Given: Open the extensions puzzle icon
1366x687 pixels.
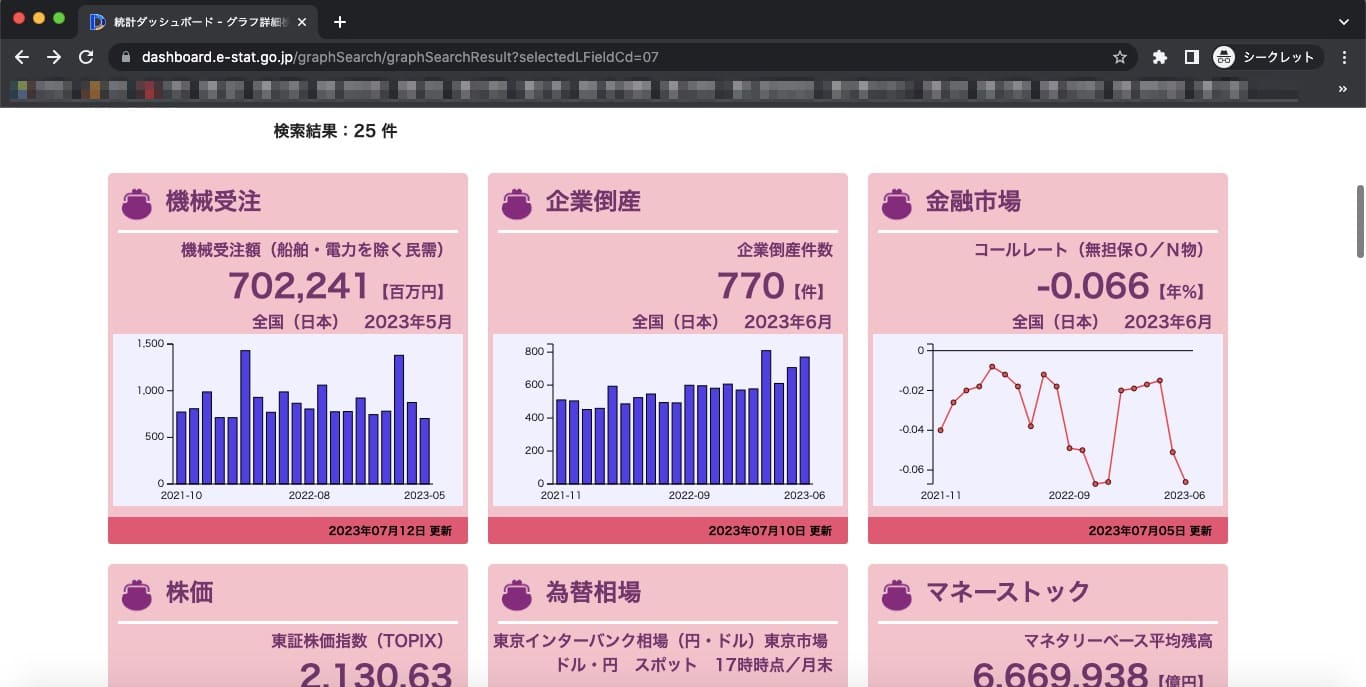Looking at the screenshot, I should click(1160, 57).
